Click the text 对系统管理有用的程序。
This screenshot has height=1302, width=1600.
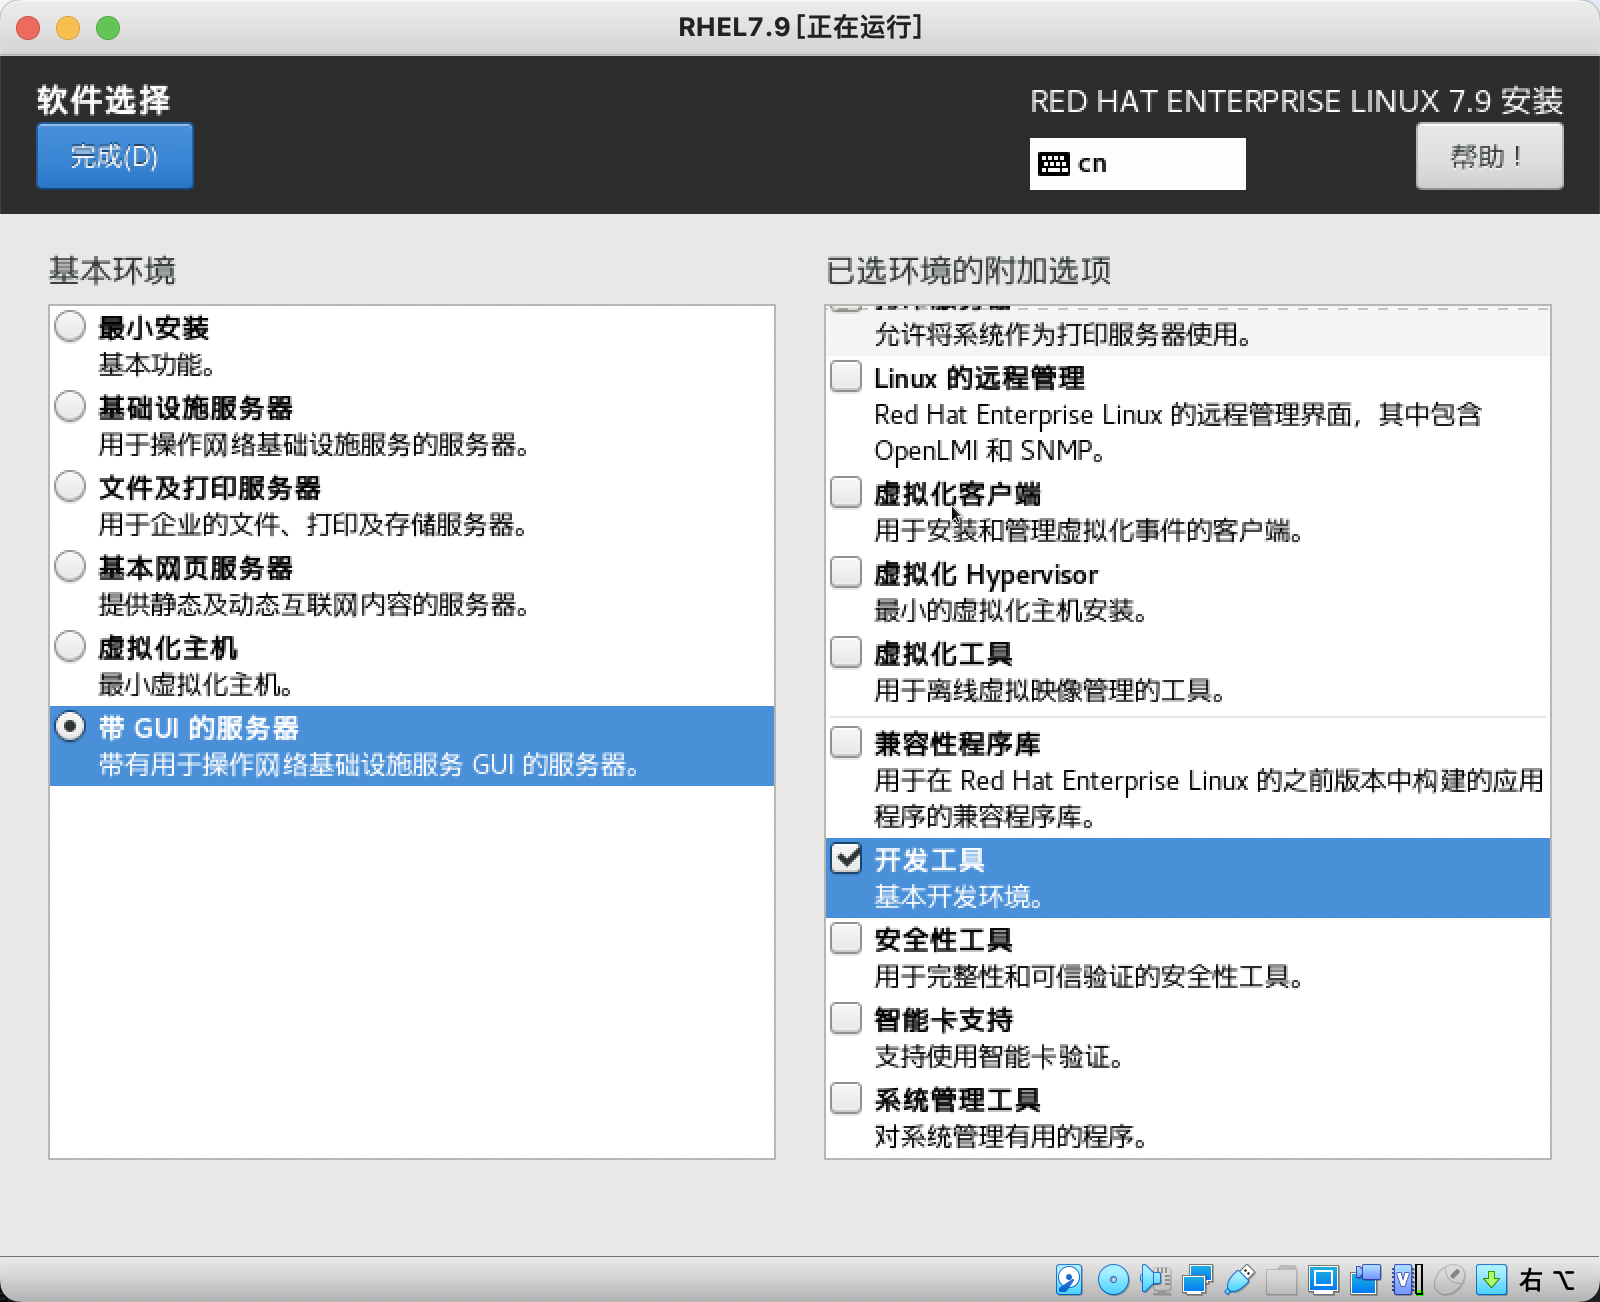click(1010, 1137)
